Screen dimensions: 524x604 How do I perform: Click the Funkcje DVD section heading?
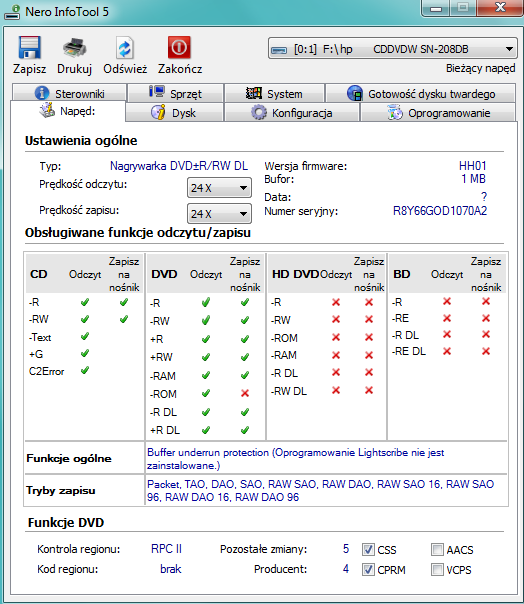tap(66, 523)
